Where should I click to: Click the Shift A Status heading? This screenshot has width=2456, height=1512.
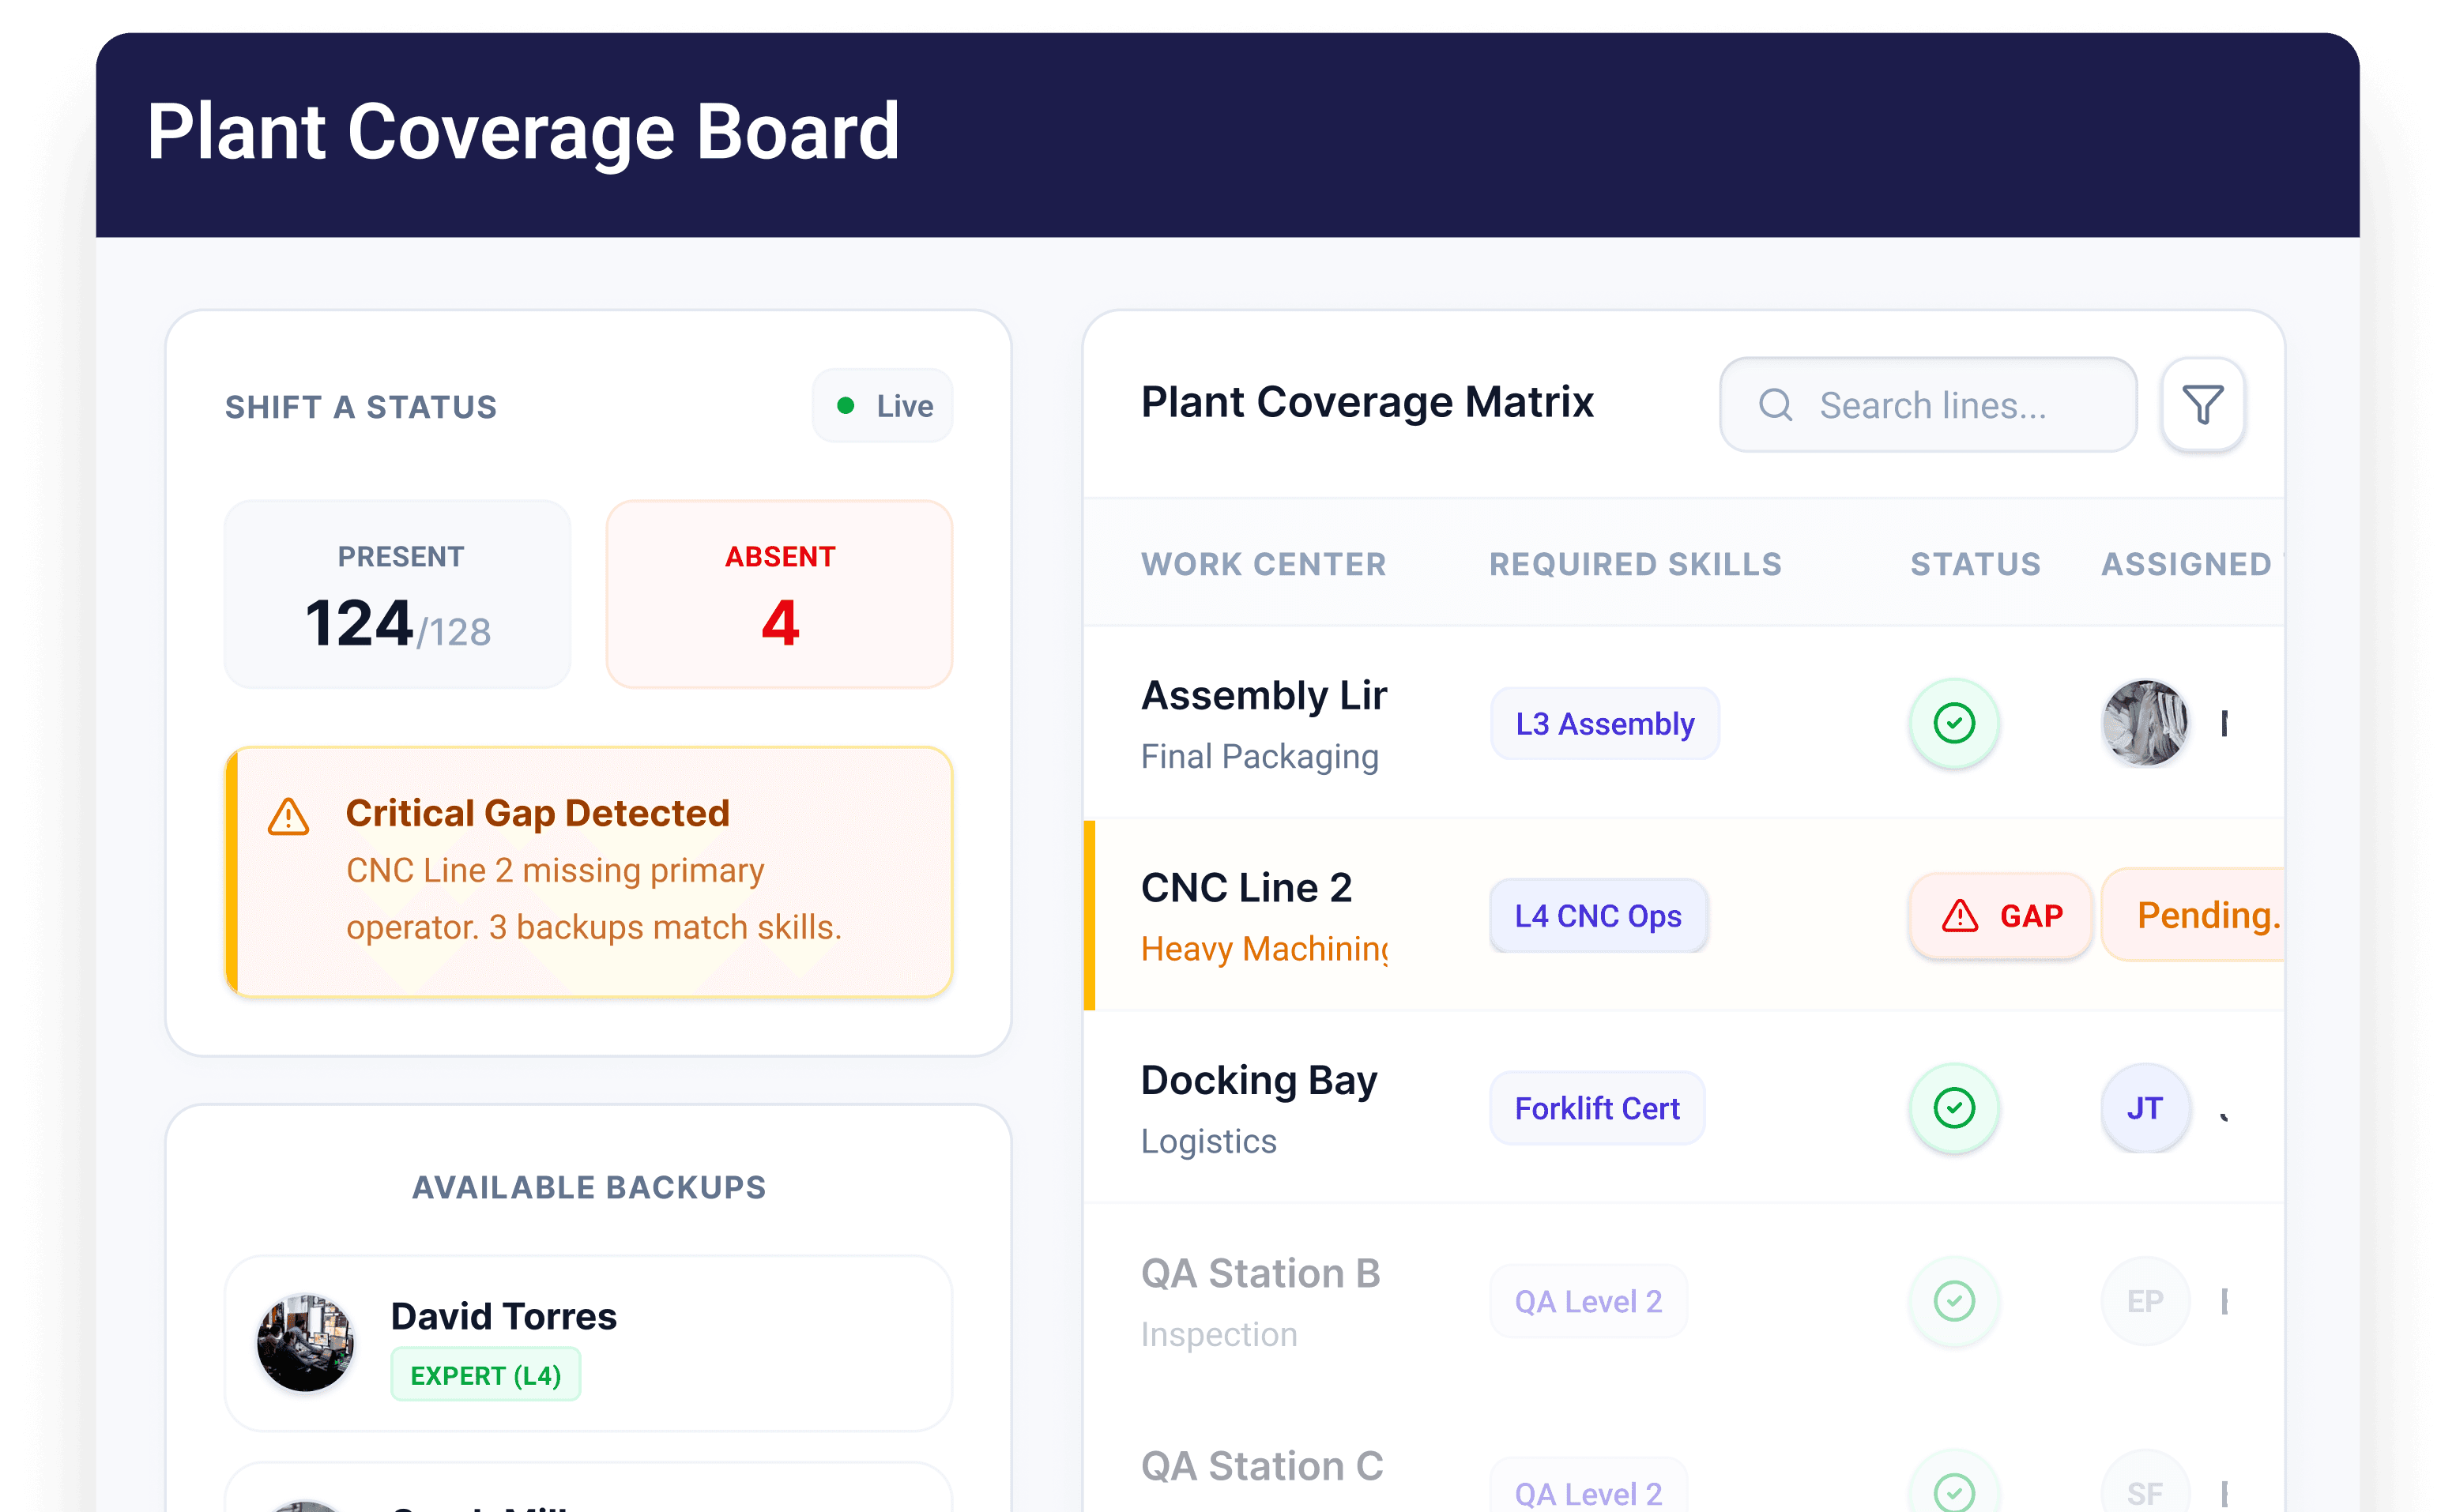pos(361,407)
